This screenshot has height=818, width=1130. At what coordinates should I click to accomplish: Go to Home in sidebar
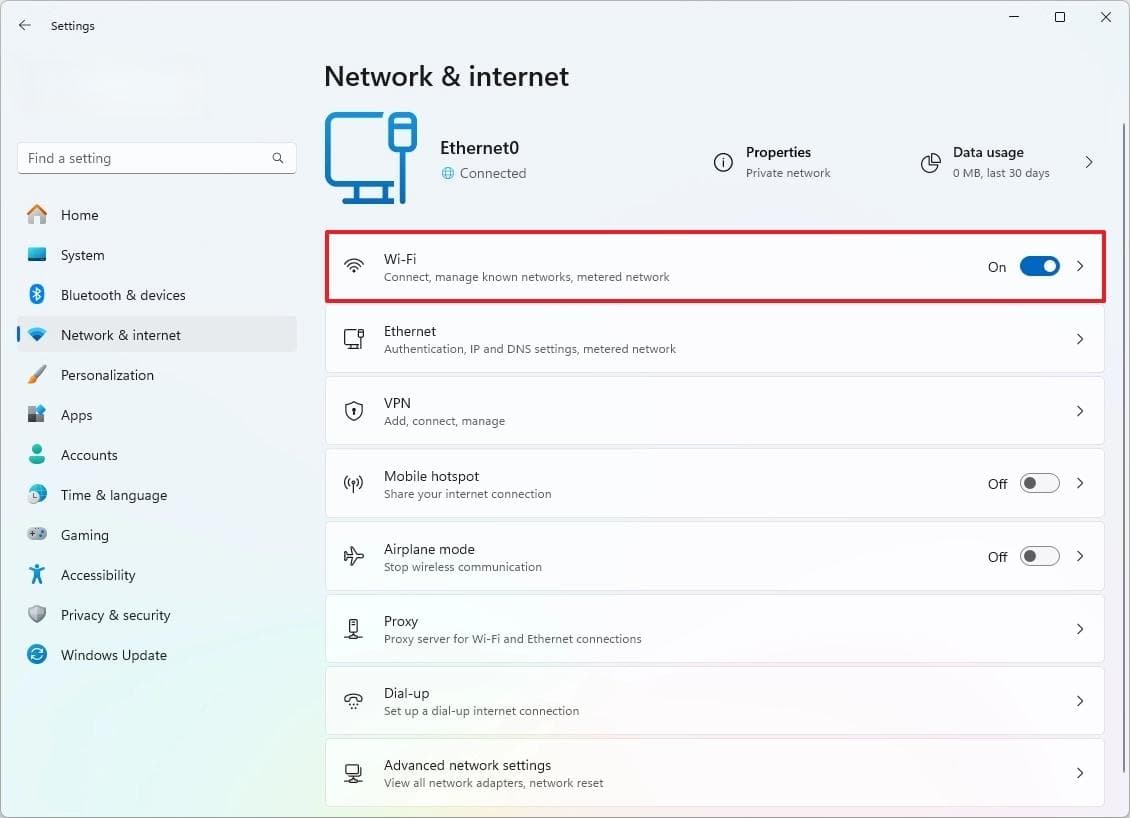pos(157,214)
